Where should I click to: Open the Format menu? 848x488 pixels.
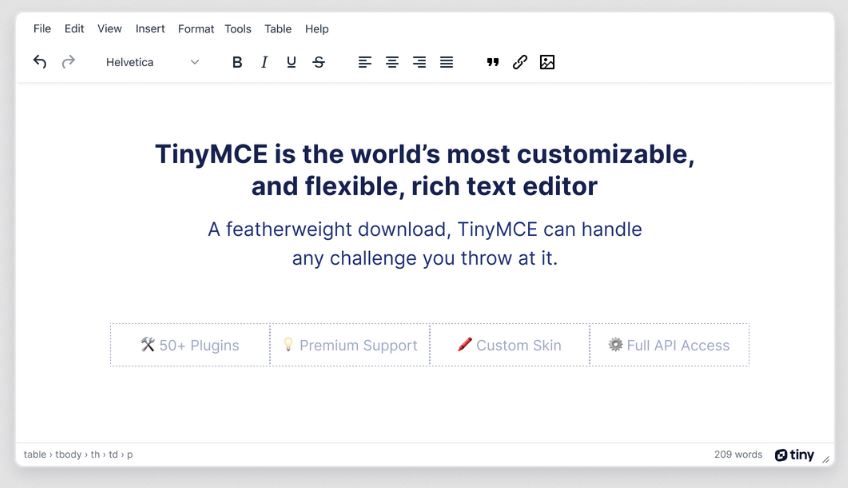coord(196,29)
